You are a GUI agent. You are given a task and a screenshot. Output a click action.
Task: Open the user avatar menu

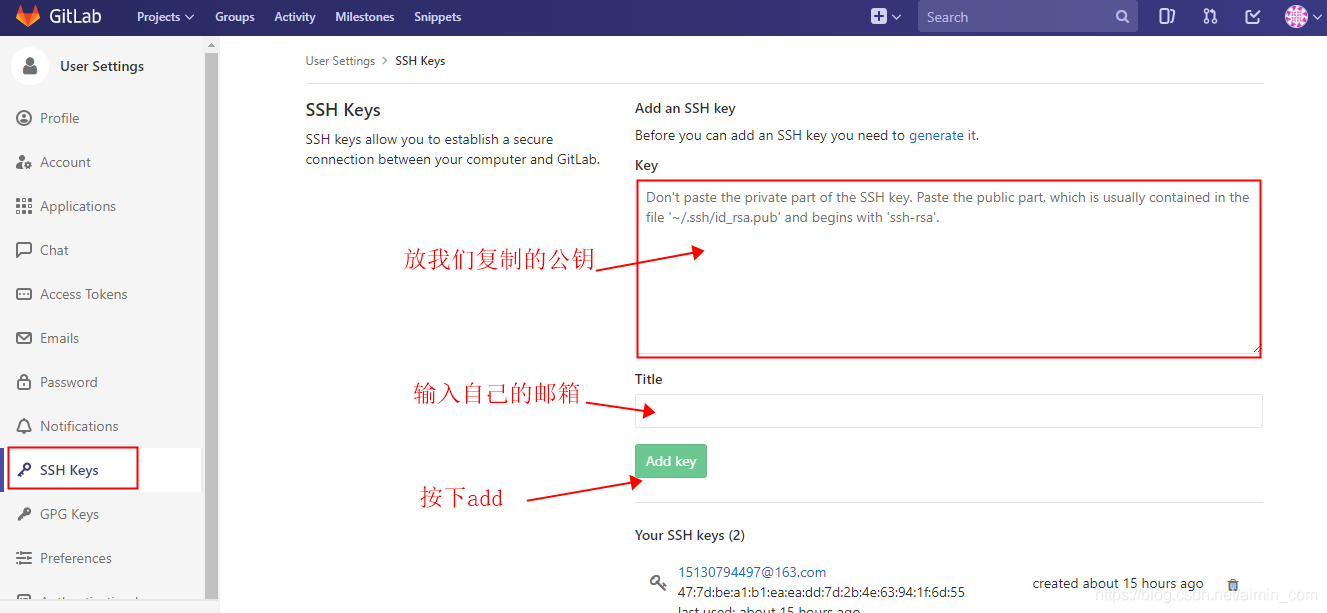pos(1302,16)
